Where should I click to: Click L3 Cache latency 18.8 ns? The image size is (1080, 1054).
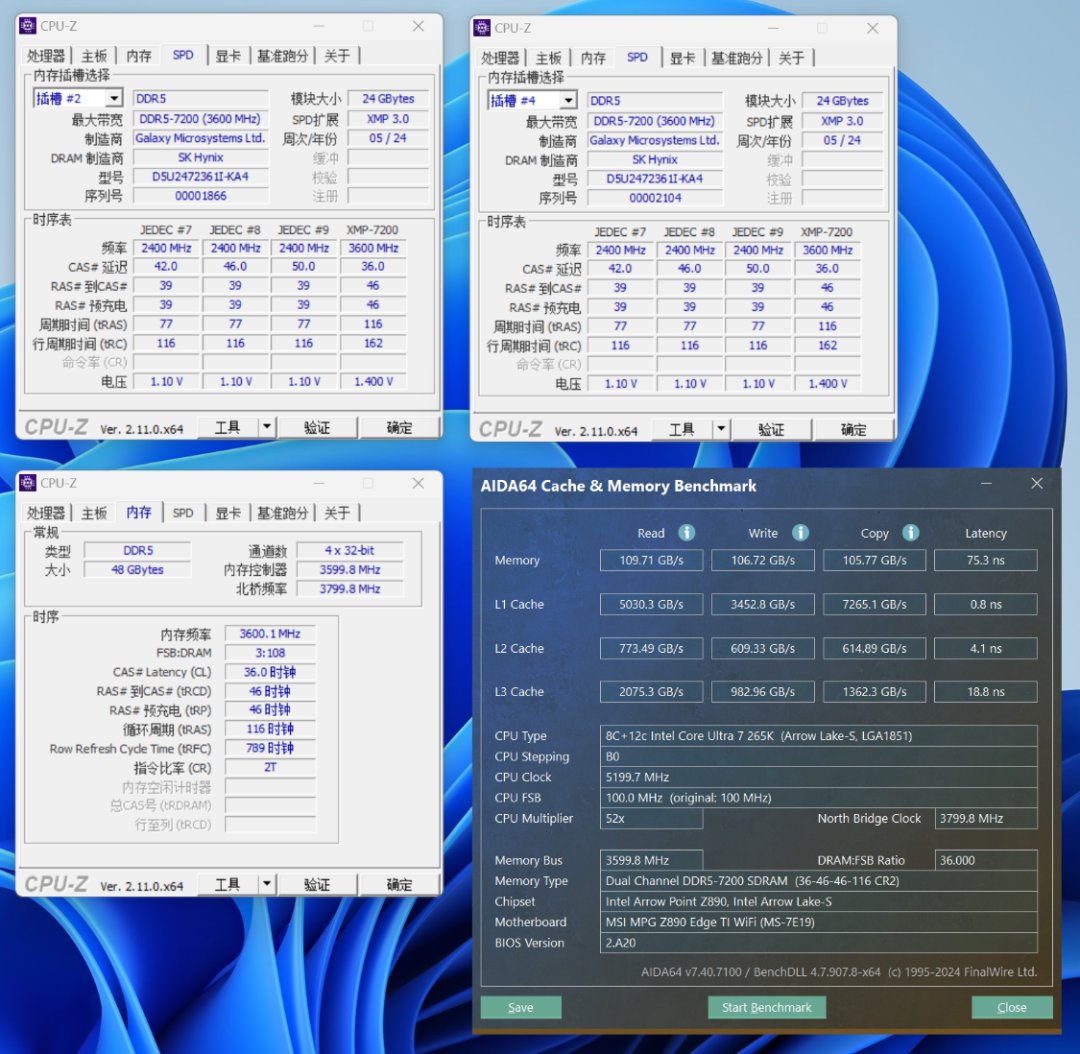(986, 691)
